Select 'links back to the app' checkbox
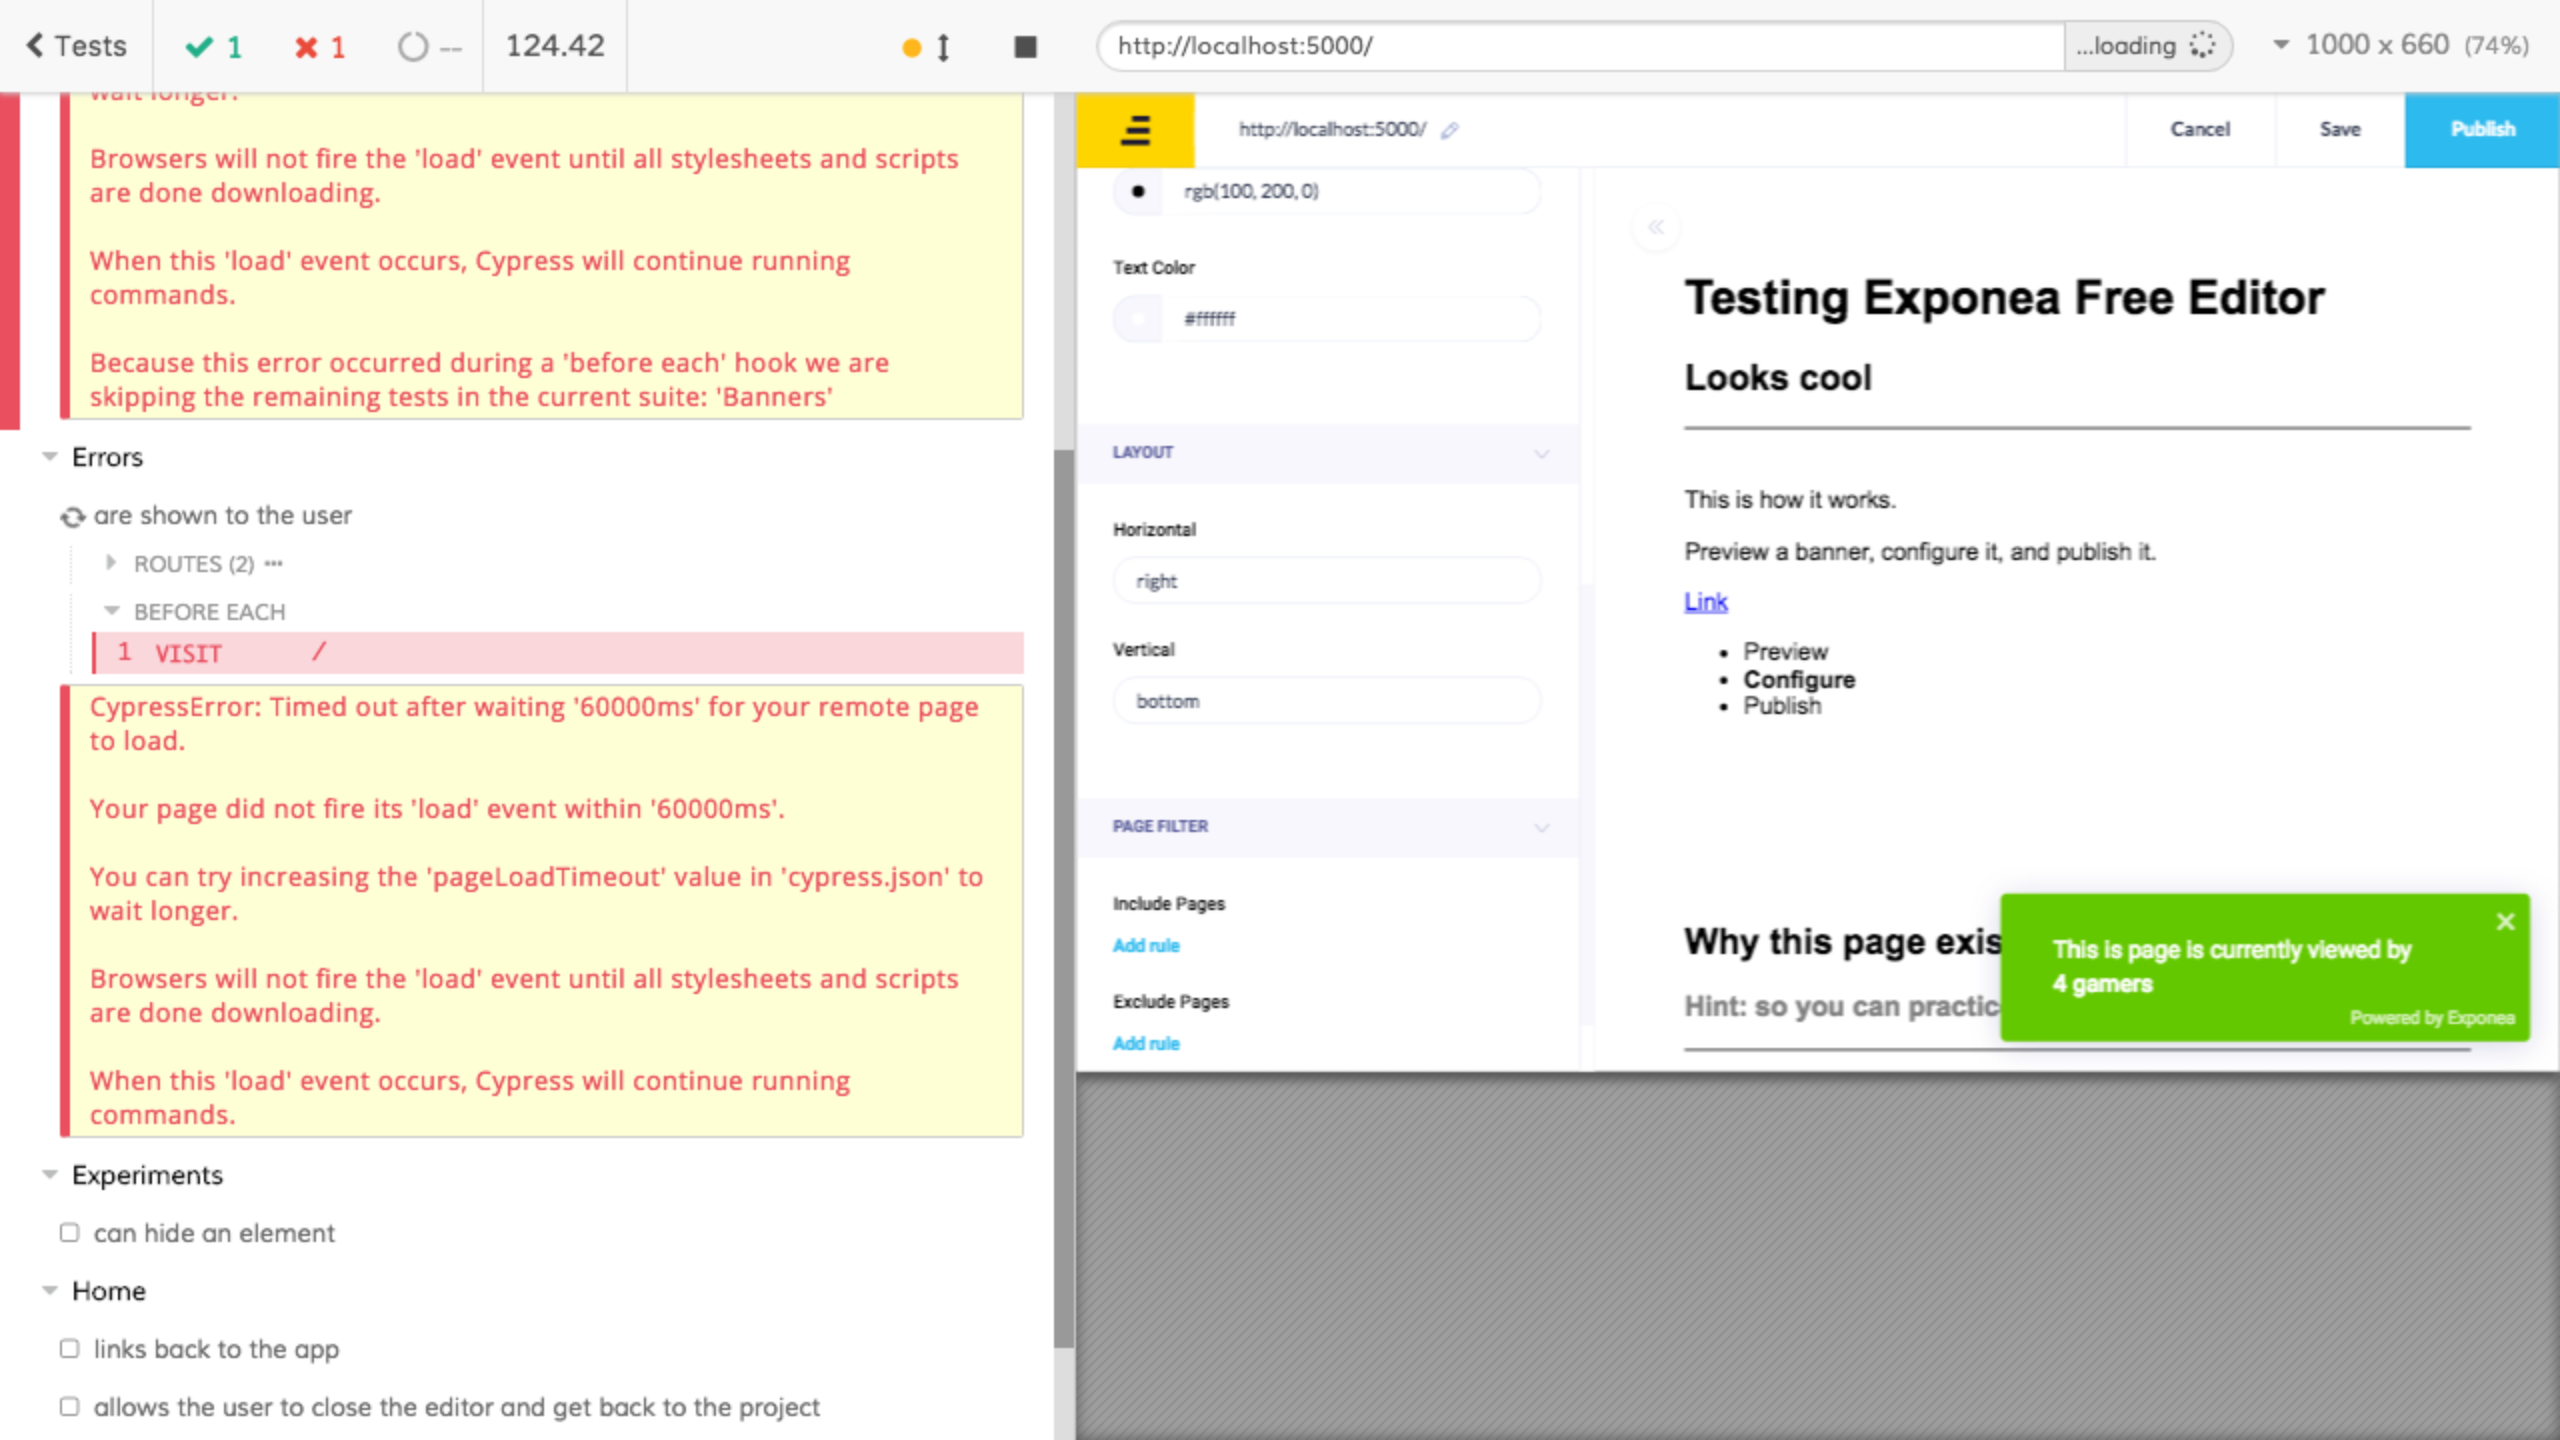This screenshot has width=2560, height=1440. (69, 1348)
